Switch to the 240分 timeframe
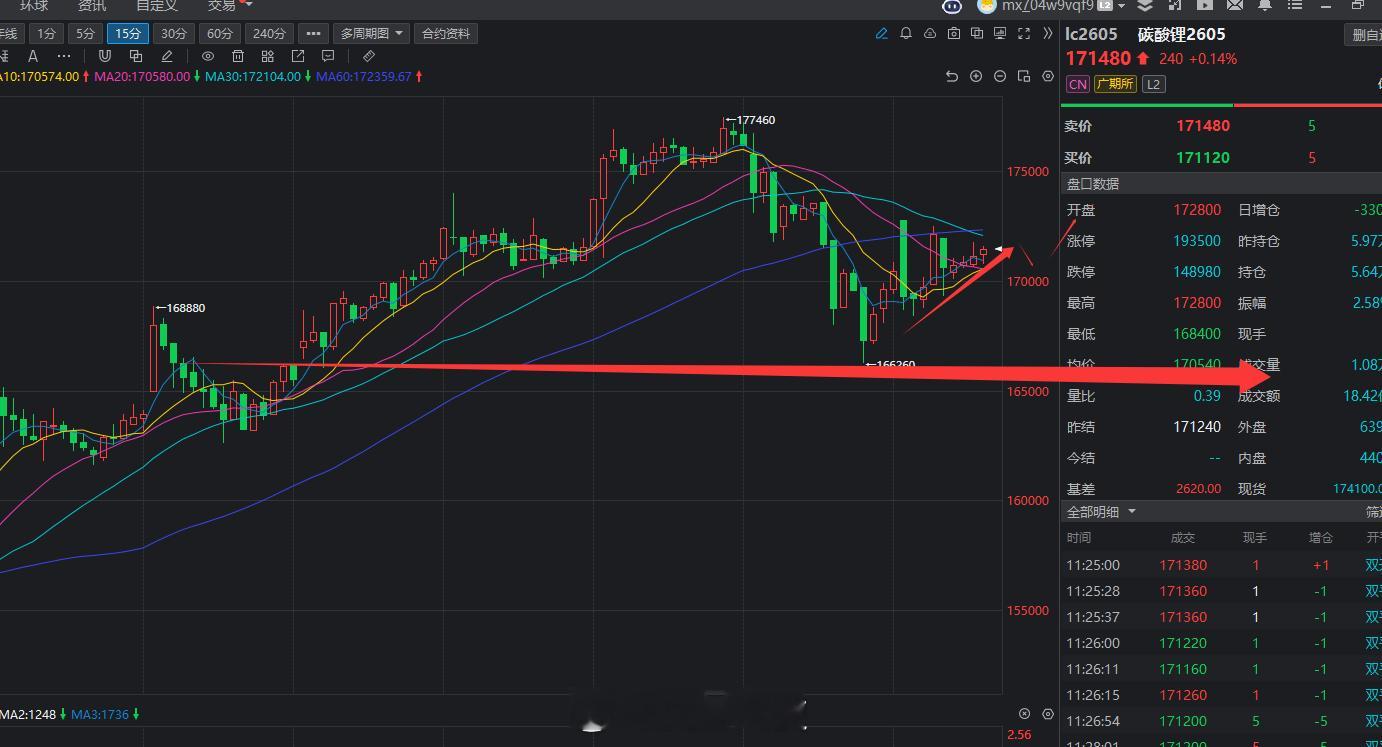1382x747 pixels. (x=269, y=33)
